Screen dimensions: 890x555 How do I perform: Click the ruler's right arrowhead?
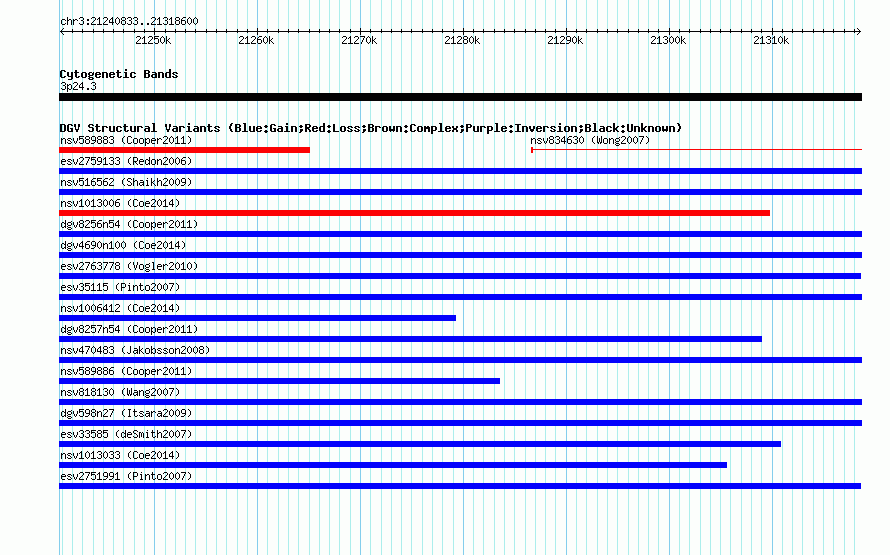[859, 32]
